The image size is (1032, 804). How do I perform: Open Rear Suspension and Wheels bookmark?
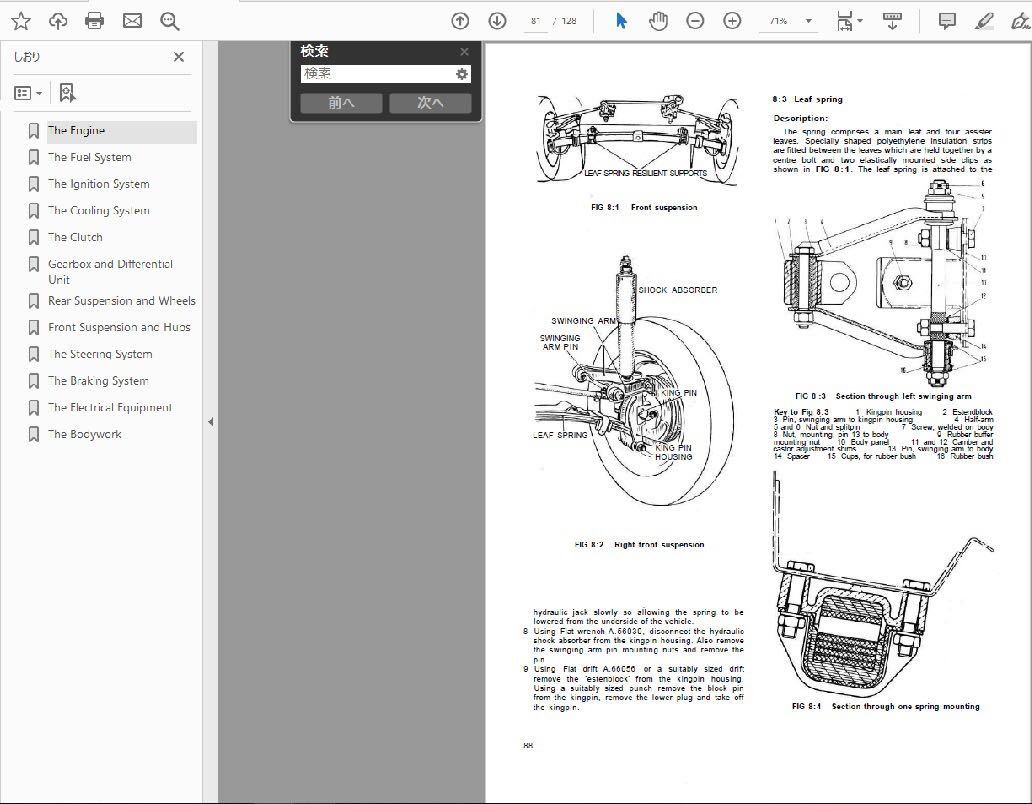click(122, 301)
